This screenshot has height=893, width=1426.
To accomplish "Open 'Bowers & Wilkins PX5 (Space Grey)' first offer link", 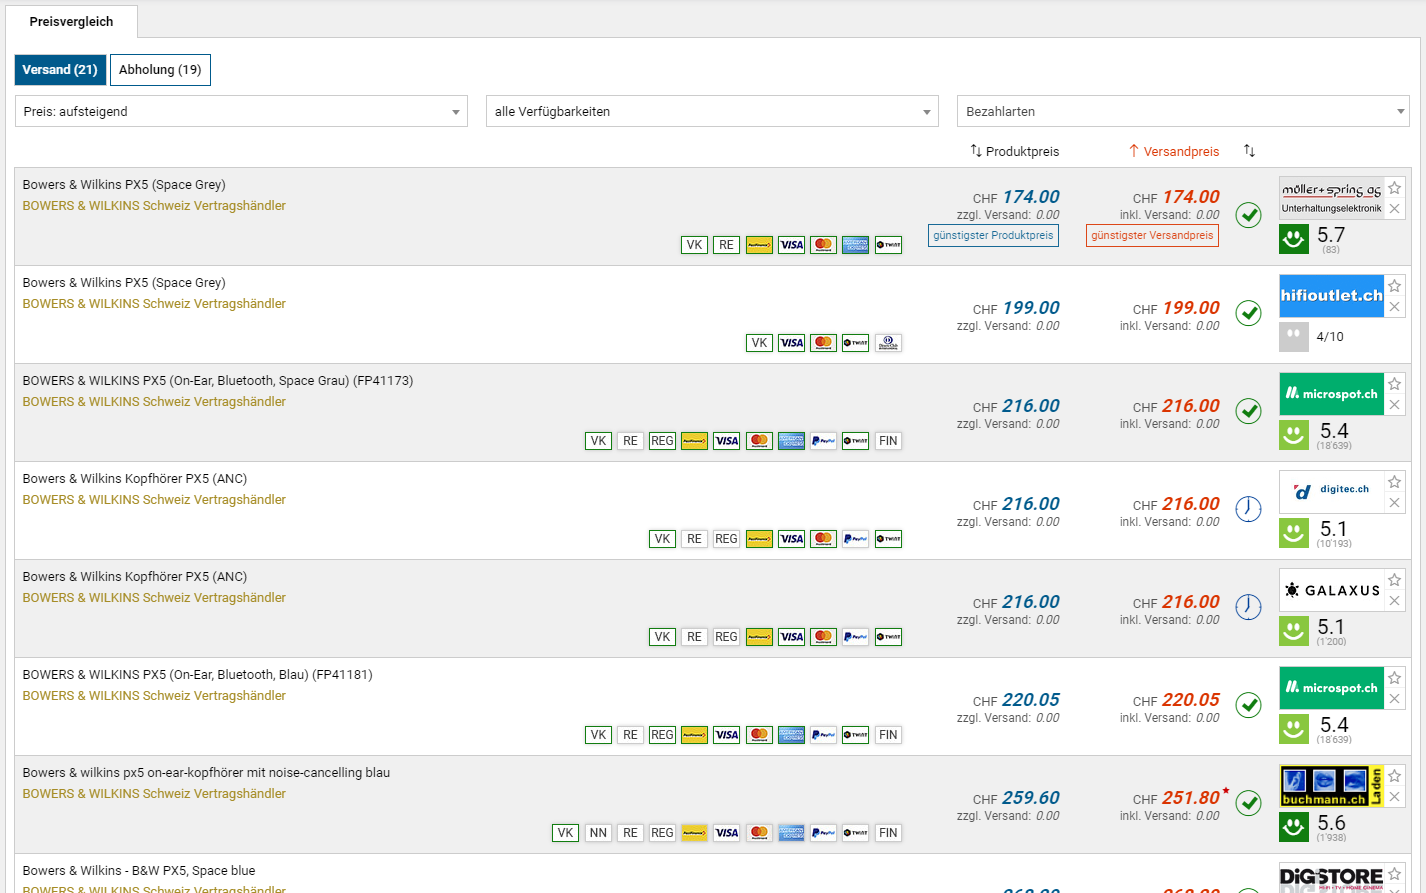I will pyautogui.click(x=124, y=185).
